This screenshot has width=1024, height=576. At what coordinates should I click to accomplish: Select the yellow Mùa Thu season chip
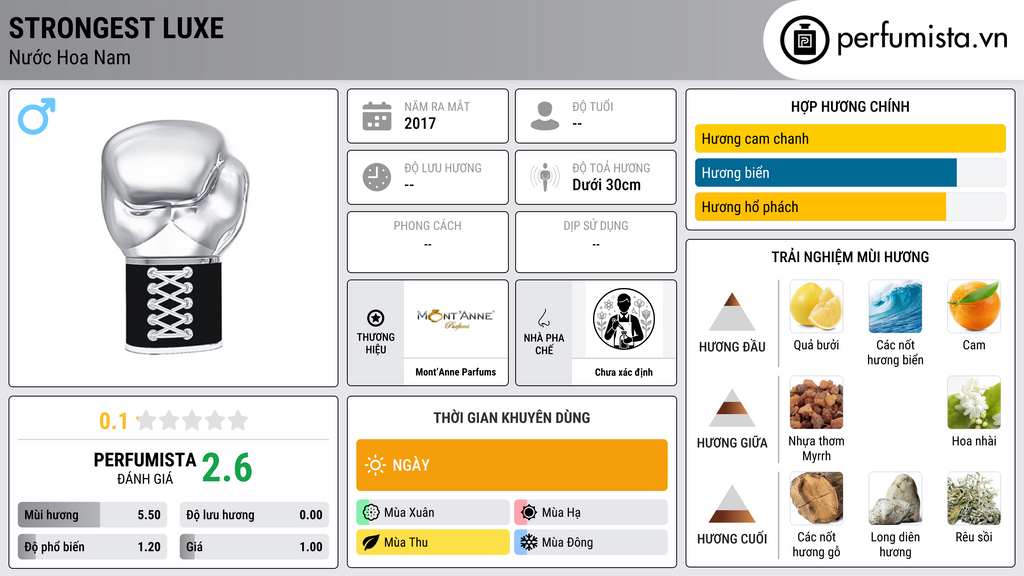[x=432, y=542]
